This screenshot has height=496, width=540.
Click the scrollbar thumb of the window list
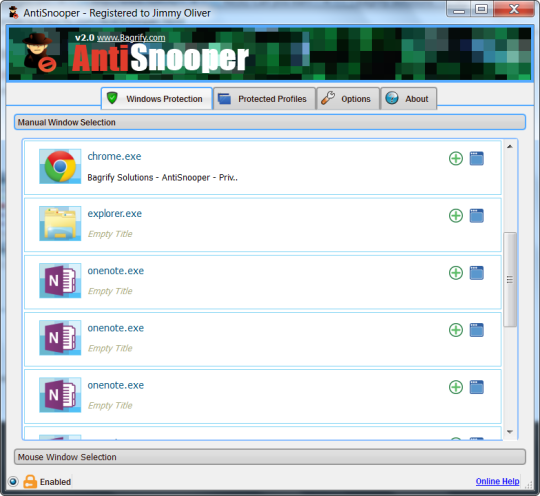pos(510,279)
